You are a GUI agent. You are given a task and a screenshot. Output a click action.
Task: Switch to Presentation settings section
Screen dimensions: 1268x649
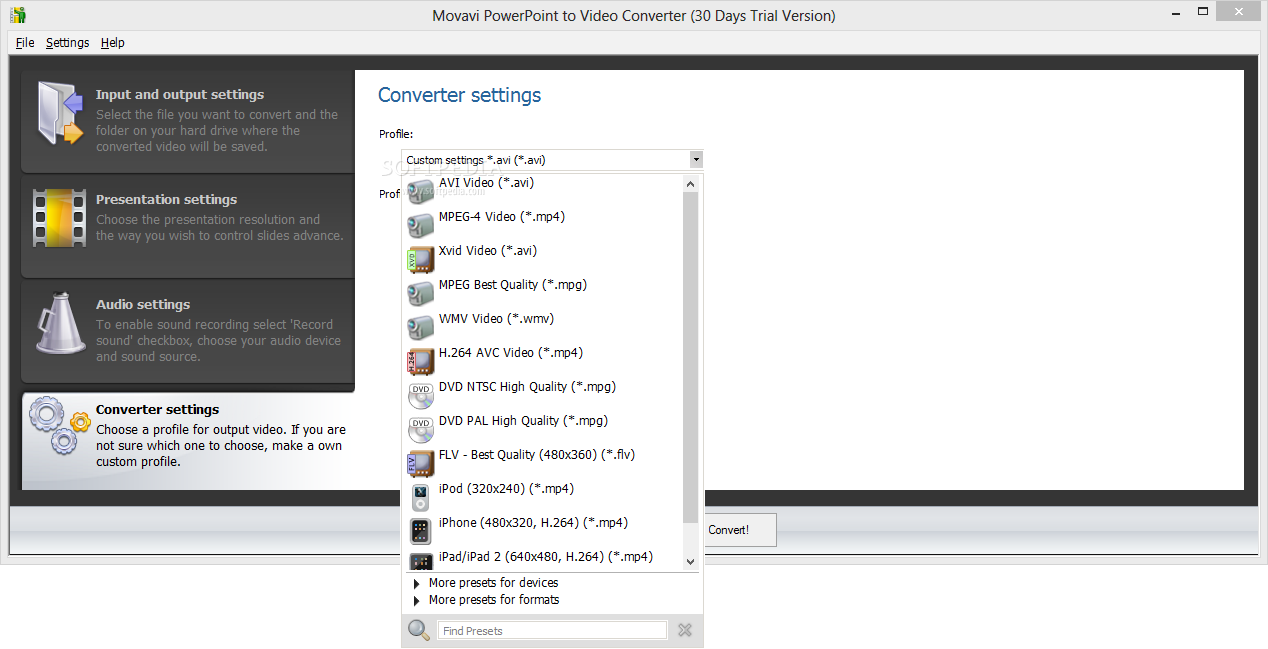tap(188, 226)
